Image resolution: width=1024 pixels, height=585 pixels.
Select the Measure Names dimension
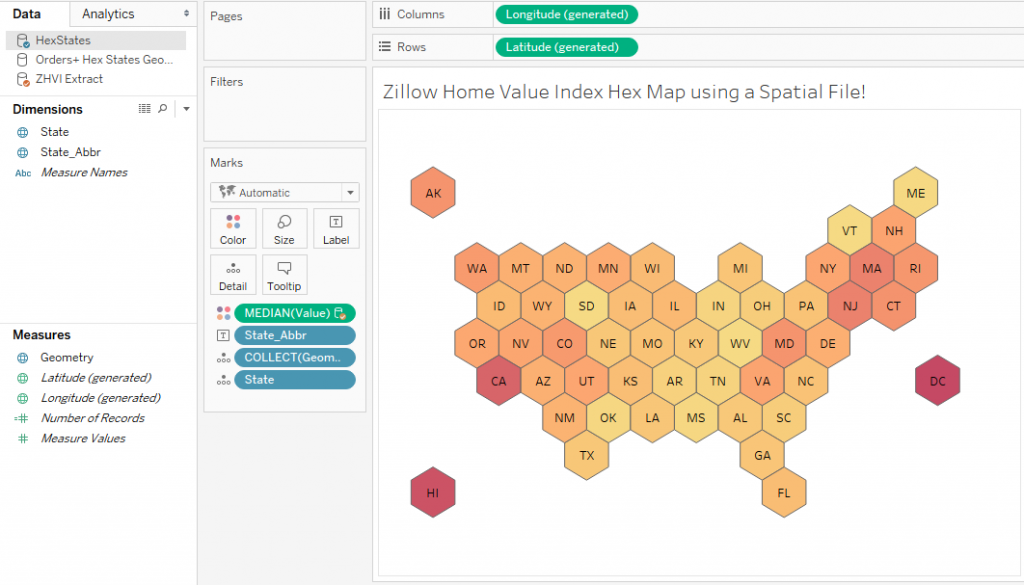coord(86,172)
